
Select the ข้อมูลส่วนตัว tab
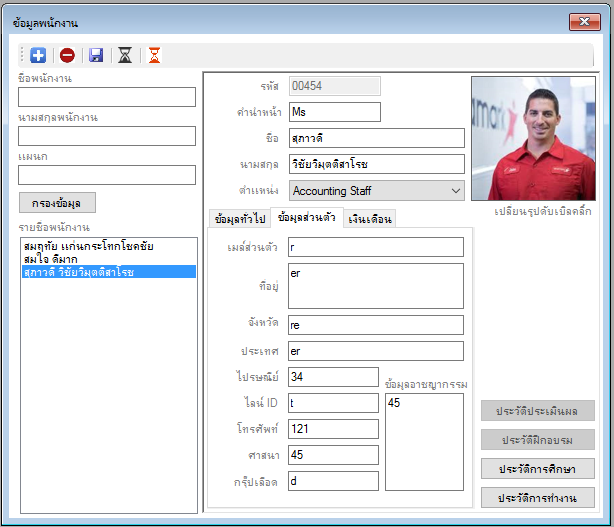307,217
